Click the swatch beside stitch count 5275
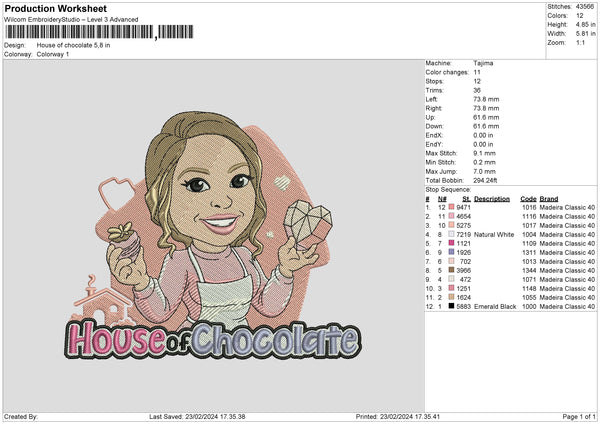This screenshot has width=600, height=424. click(452, 225)
